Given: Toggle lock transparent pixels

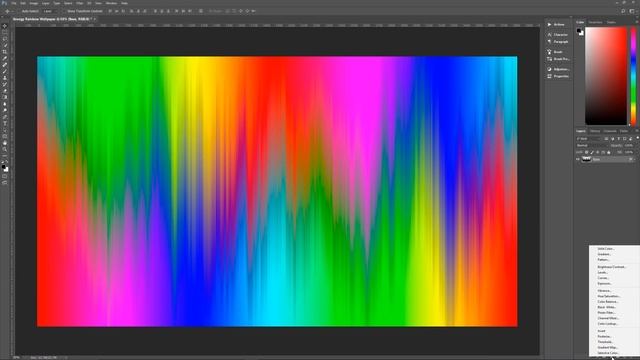Looking at the screenshot, I should tap(587, 152).
